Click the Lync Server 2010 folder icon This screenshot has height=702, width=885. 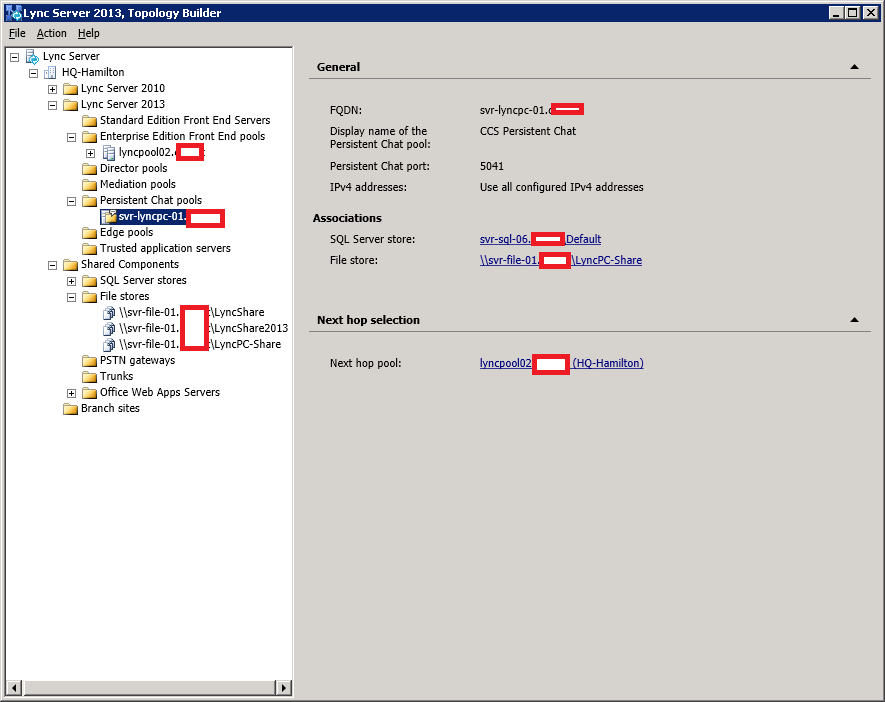[71, 89]
